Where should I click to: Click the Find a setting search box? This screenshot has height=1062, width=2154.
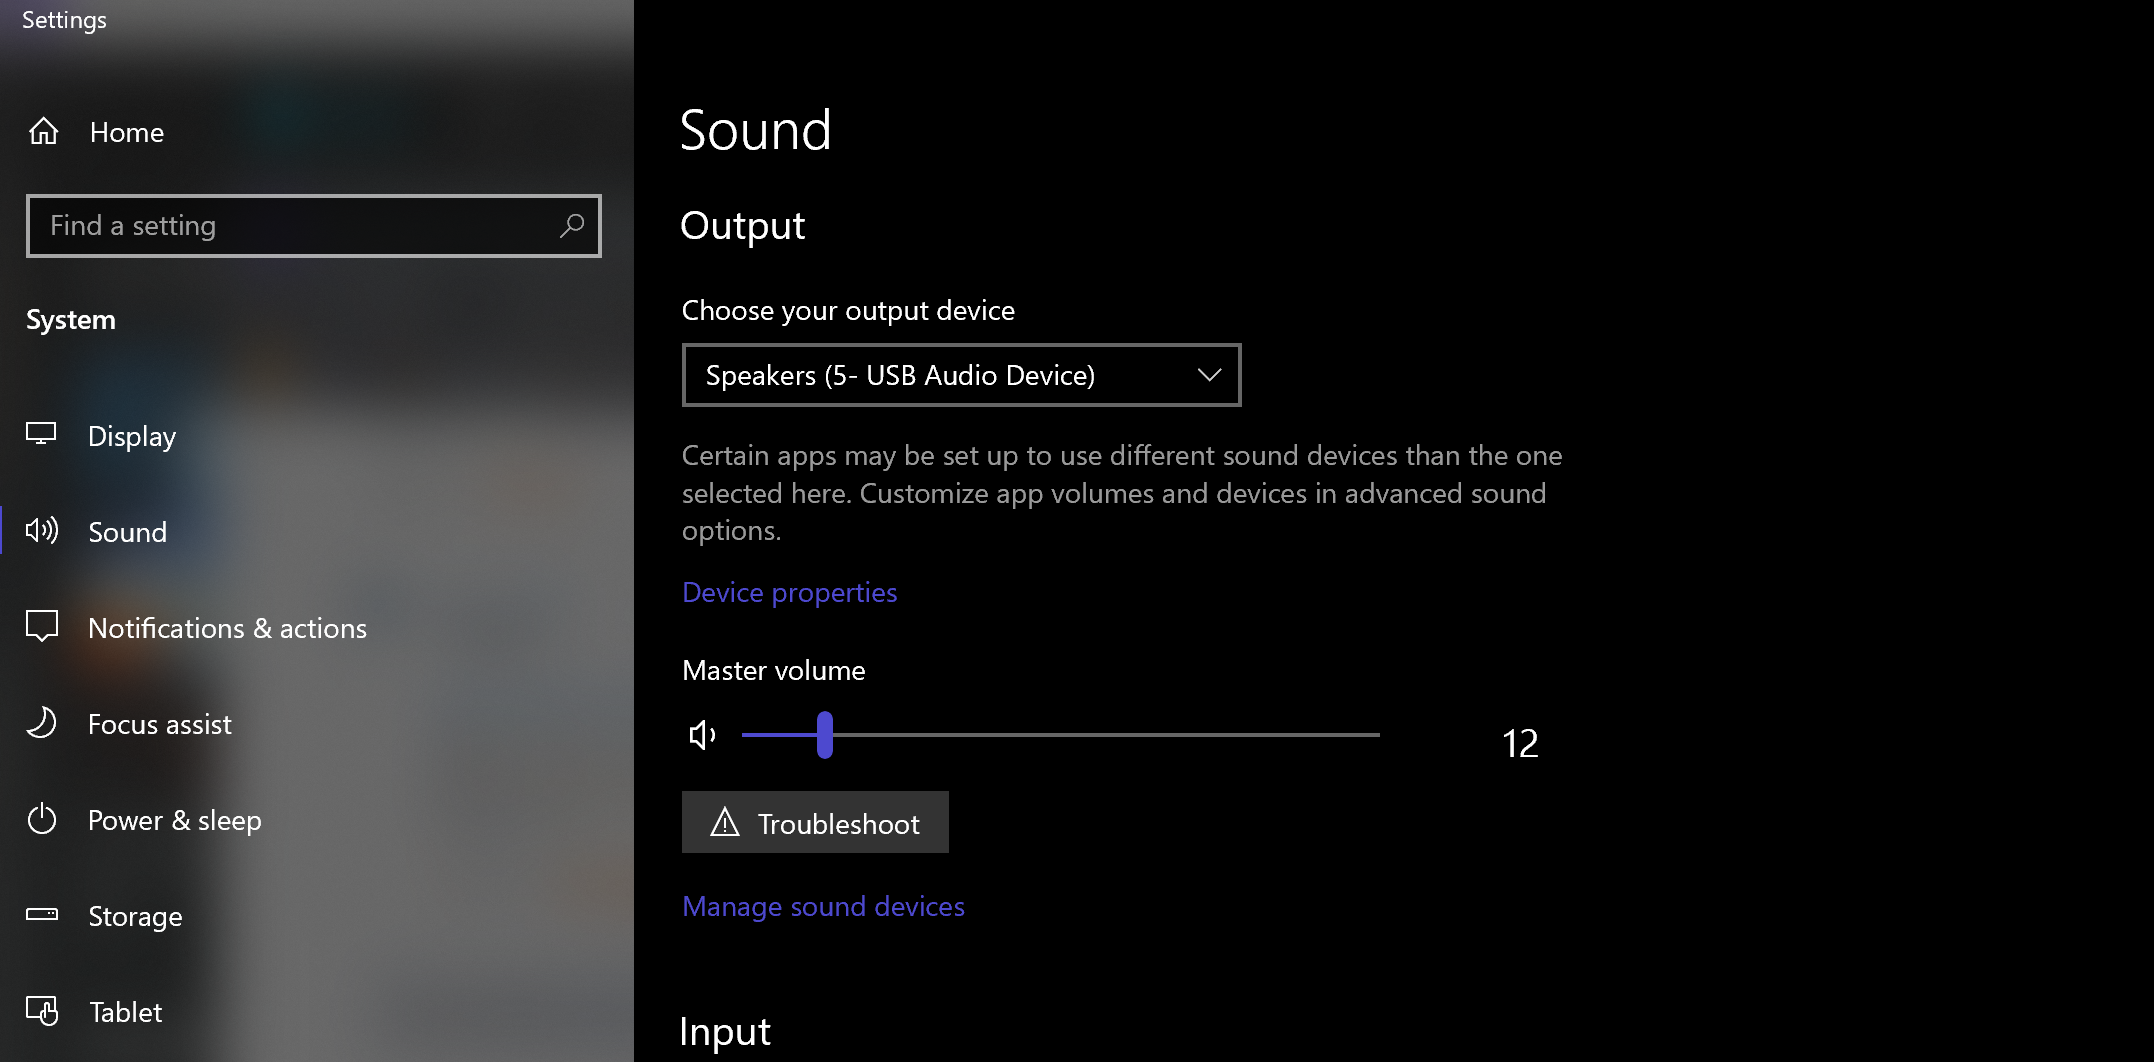click(300, 226)
